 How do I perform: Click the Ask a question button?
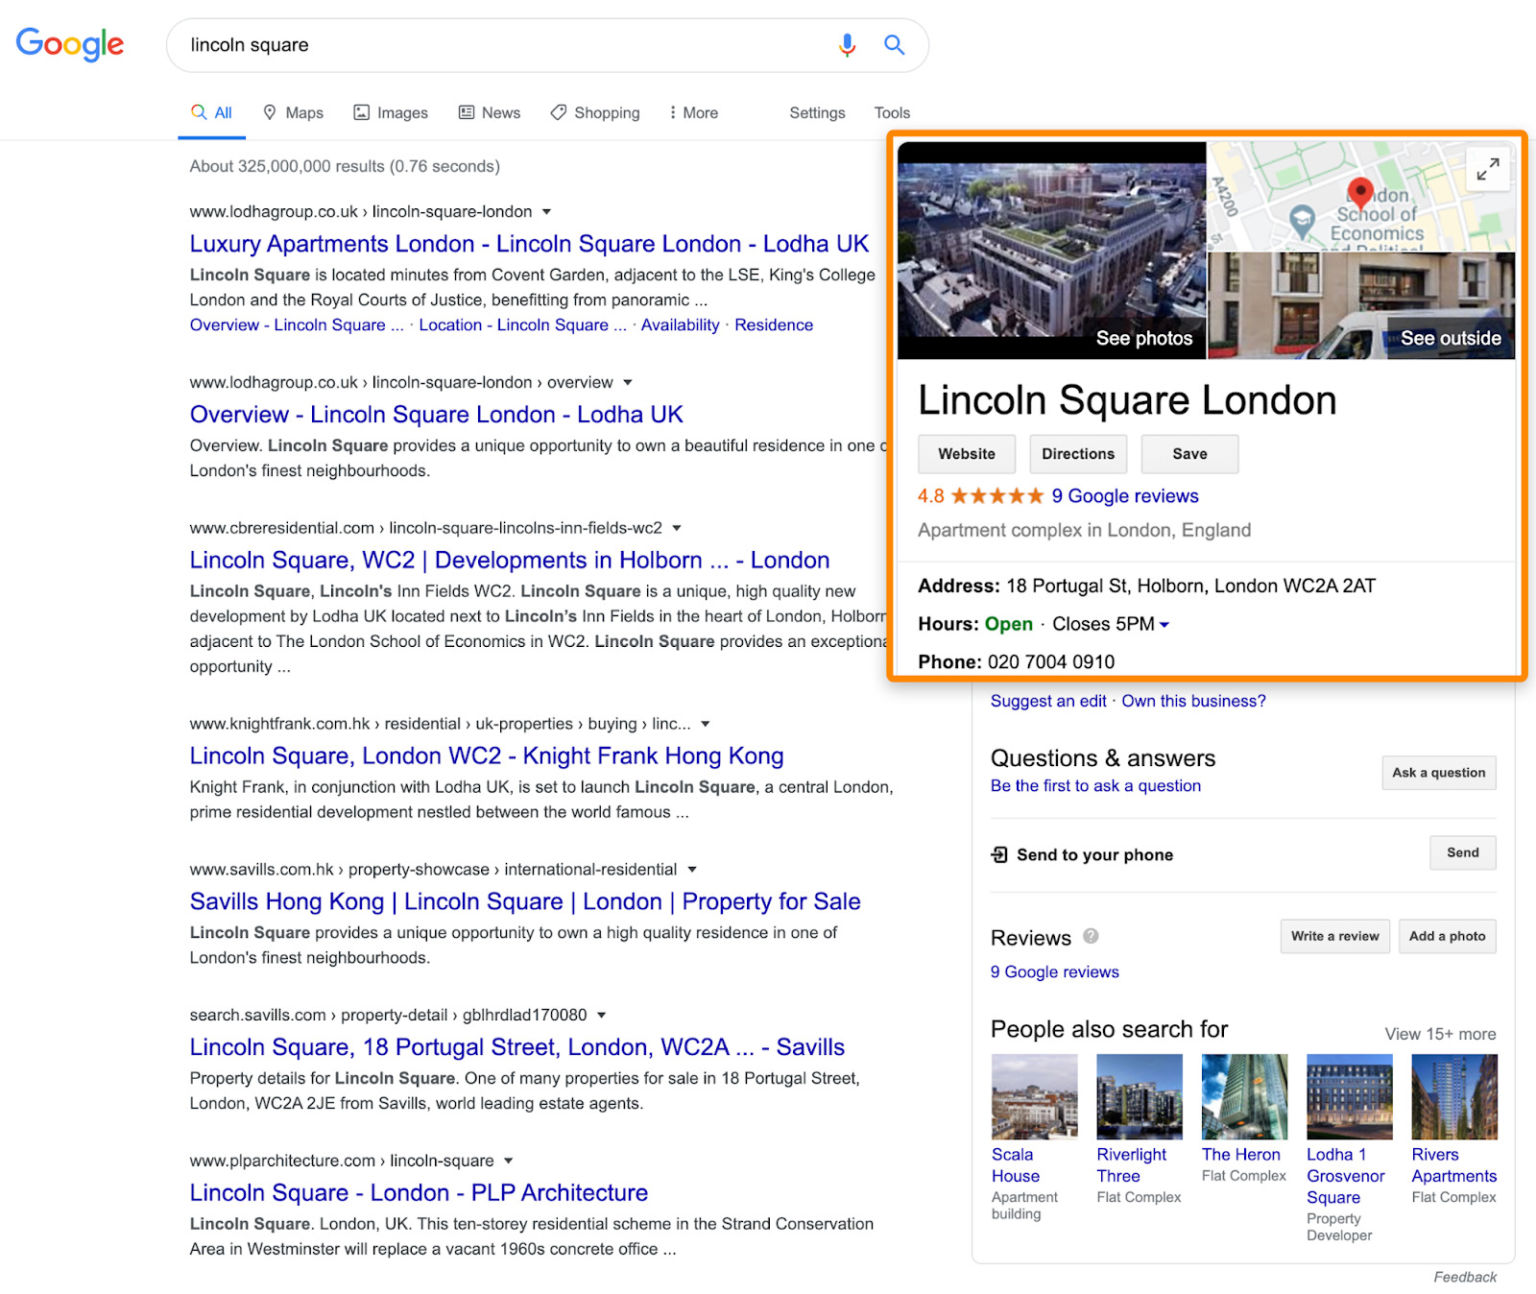pos(1439,773)
